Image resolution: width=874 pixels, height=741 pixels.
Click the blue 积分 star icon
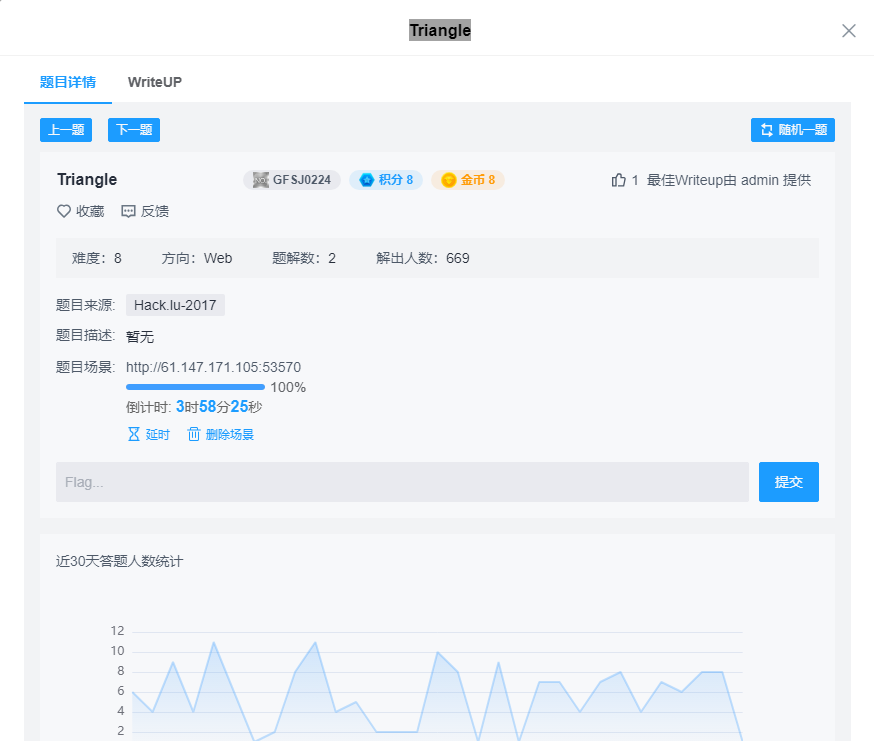pyautogui.click(x=366, y=180)
